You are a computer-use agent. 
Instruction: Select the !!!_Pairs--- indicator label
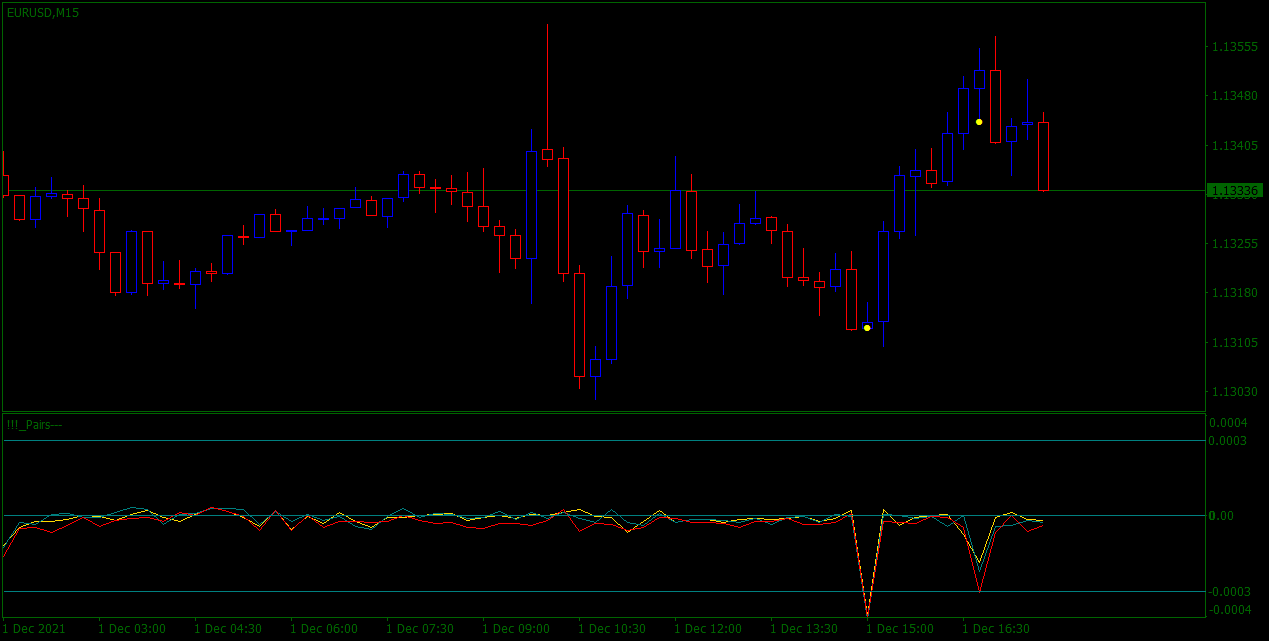34,425
